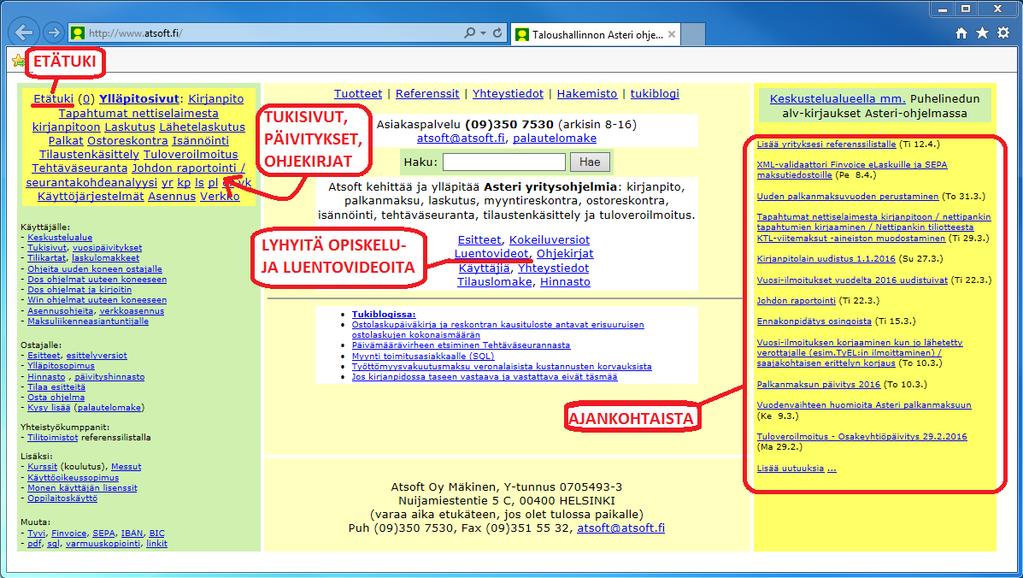1023x578 pixels.
Task: Open Päivämäärävirheen etsiminen Tehtäväseurannasta post
Action: pos(461,346)
